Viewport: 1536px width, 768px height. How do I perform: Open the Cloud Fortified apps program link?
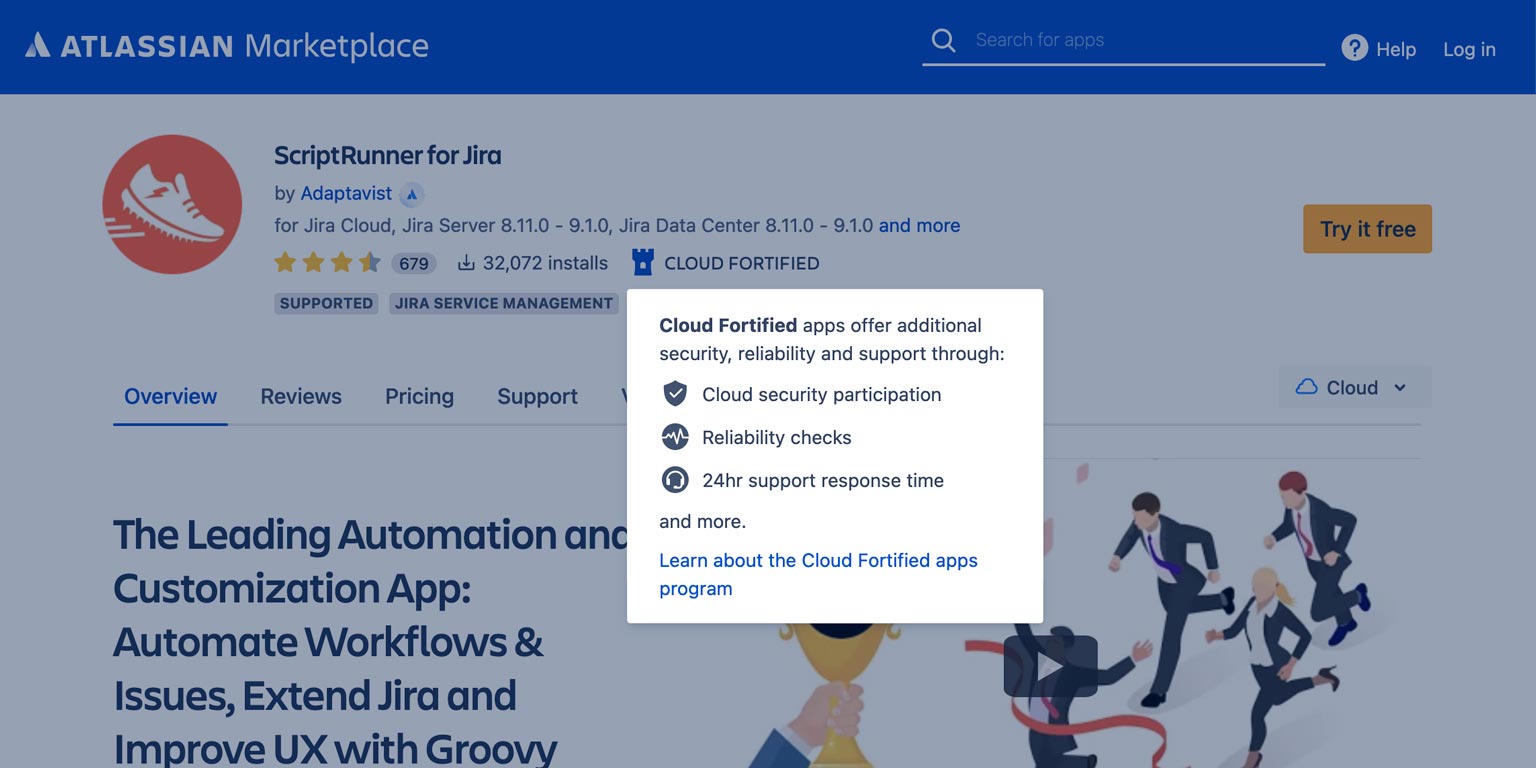coord(818,574)
